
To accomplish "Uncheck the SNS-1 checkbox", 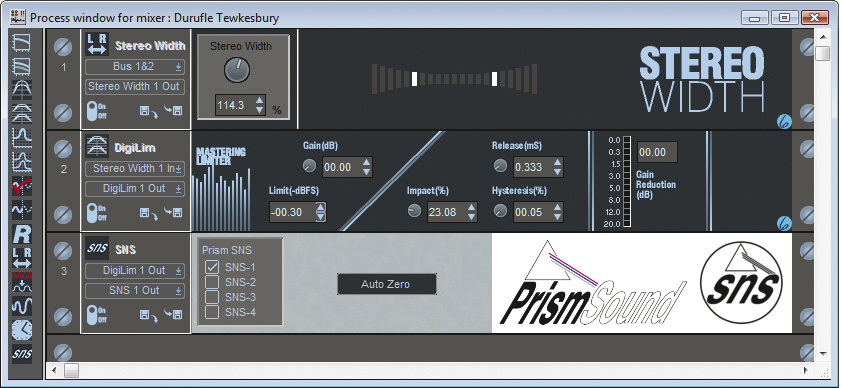I will click(x=212, y=267).
